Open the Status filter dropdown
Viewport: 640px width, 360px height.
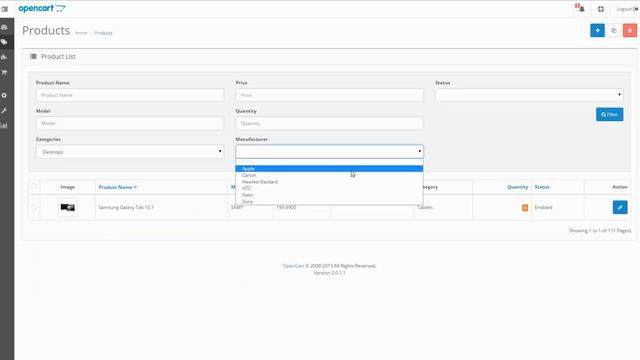tap(529, 95)
